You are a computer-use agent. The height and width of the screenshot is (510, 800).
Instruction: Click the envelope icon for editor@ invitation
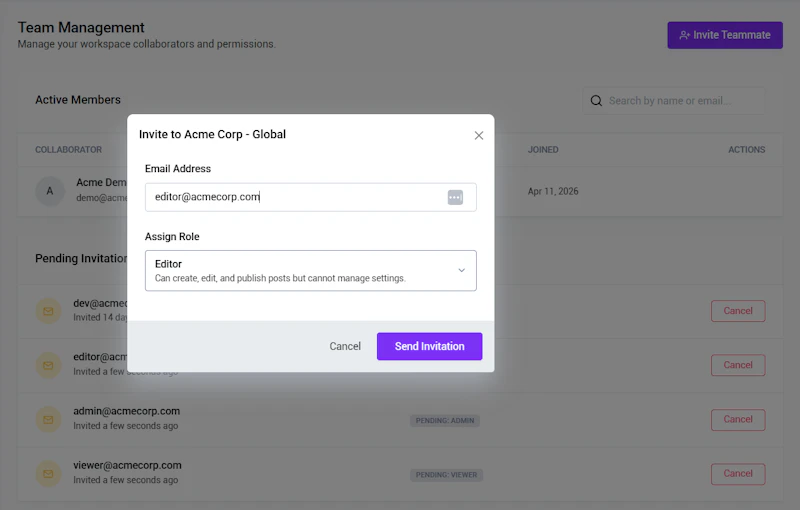(48, 365)
